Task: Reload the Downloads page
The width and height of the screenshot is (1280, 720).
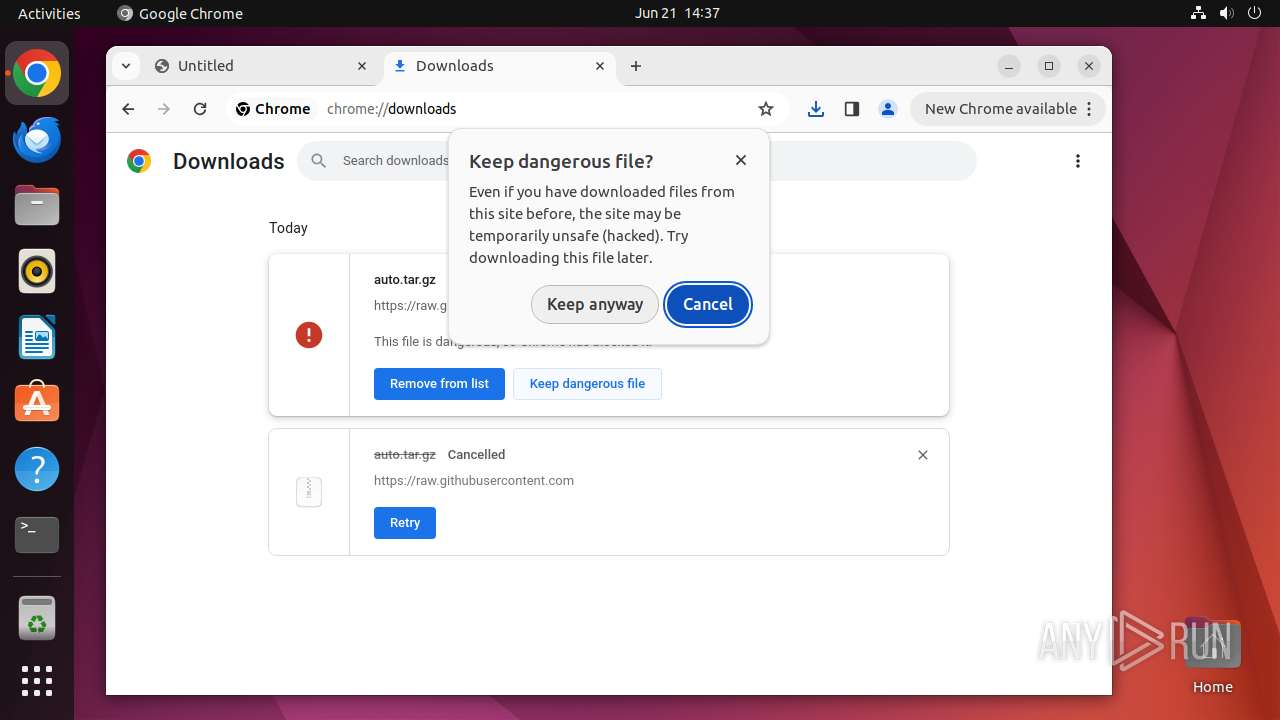Action: [x=200, y=109]
